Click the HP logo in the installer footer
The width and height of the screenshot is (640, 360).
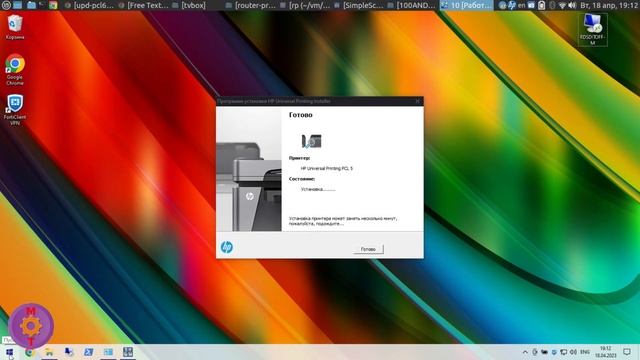(x=227, y=247)
